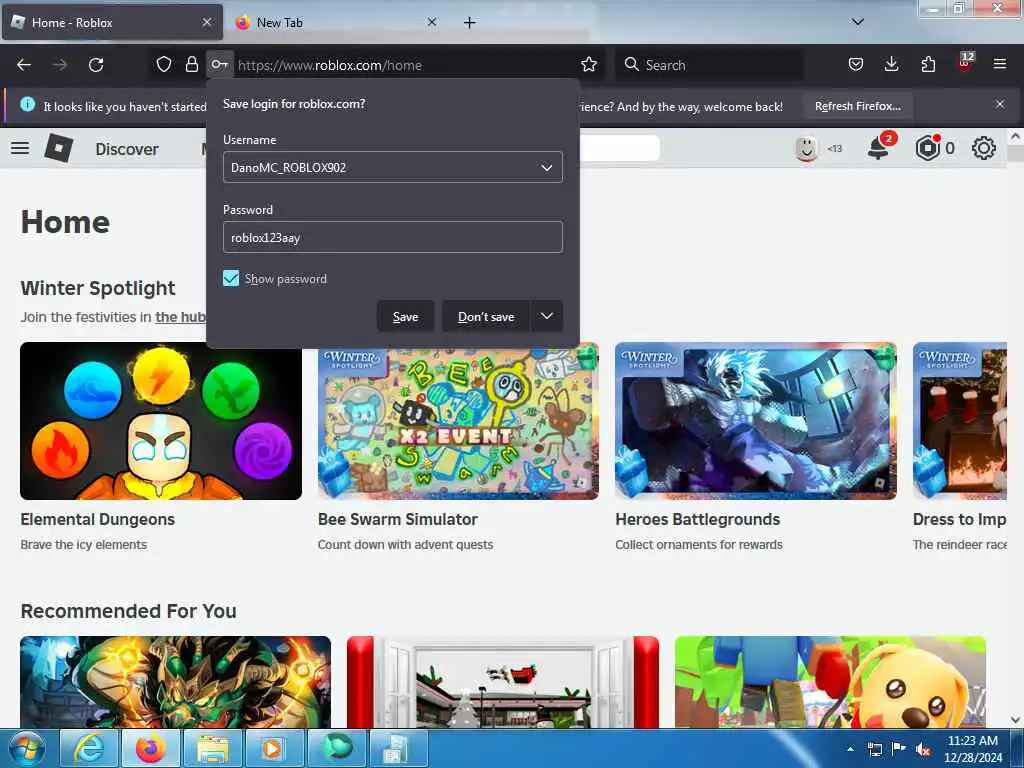Open the Firefox downloads panel
1024x768 pixels.
click(891, 64)
